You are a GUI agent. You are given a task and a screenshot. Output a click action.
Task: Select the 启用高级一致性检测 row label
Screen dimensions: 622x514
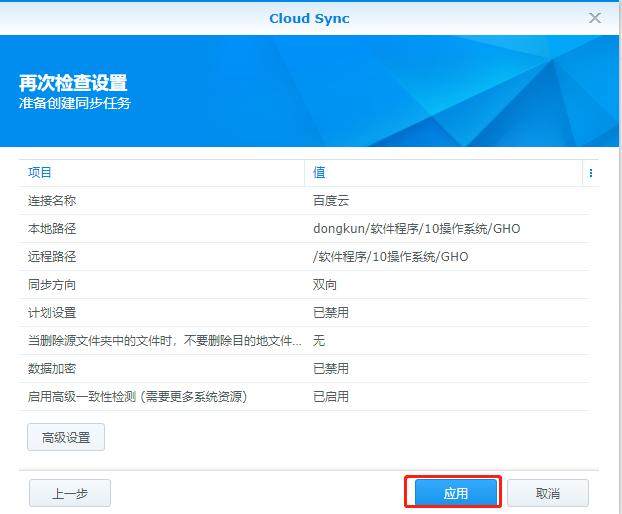[x=137, y=396]
